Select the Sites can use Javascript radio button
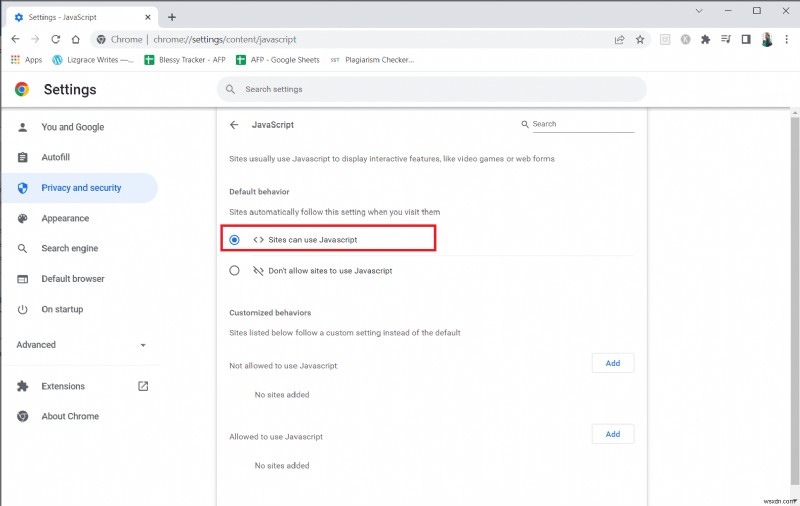Image resolution: width=800 pixels, height=506 pixels. (234, 240)
